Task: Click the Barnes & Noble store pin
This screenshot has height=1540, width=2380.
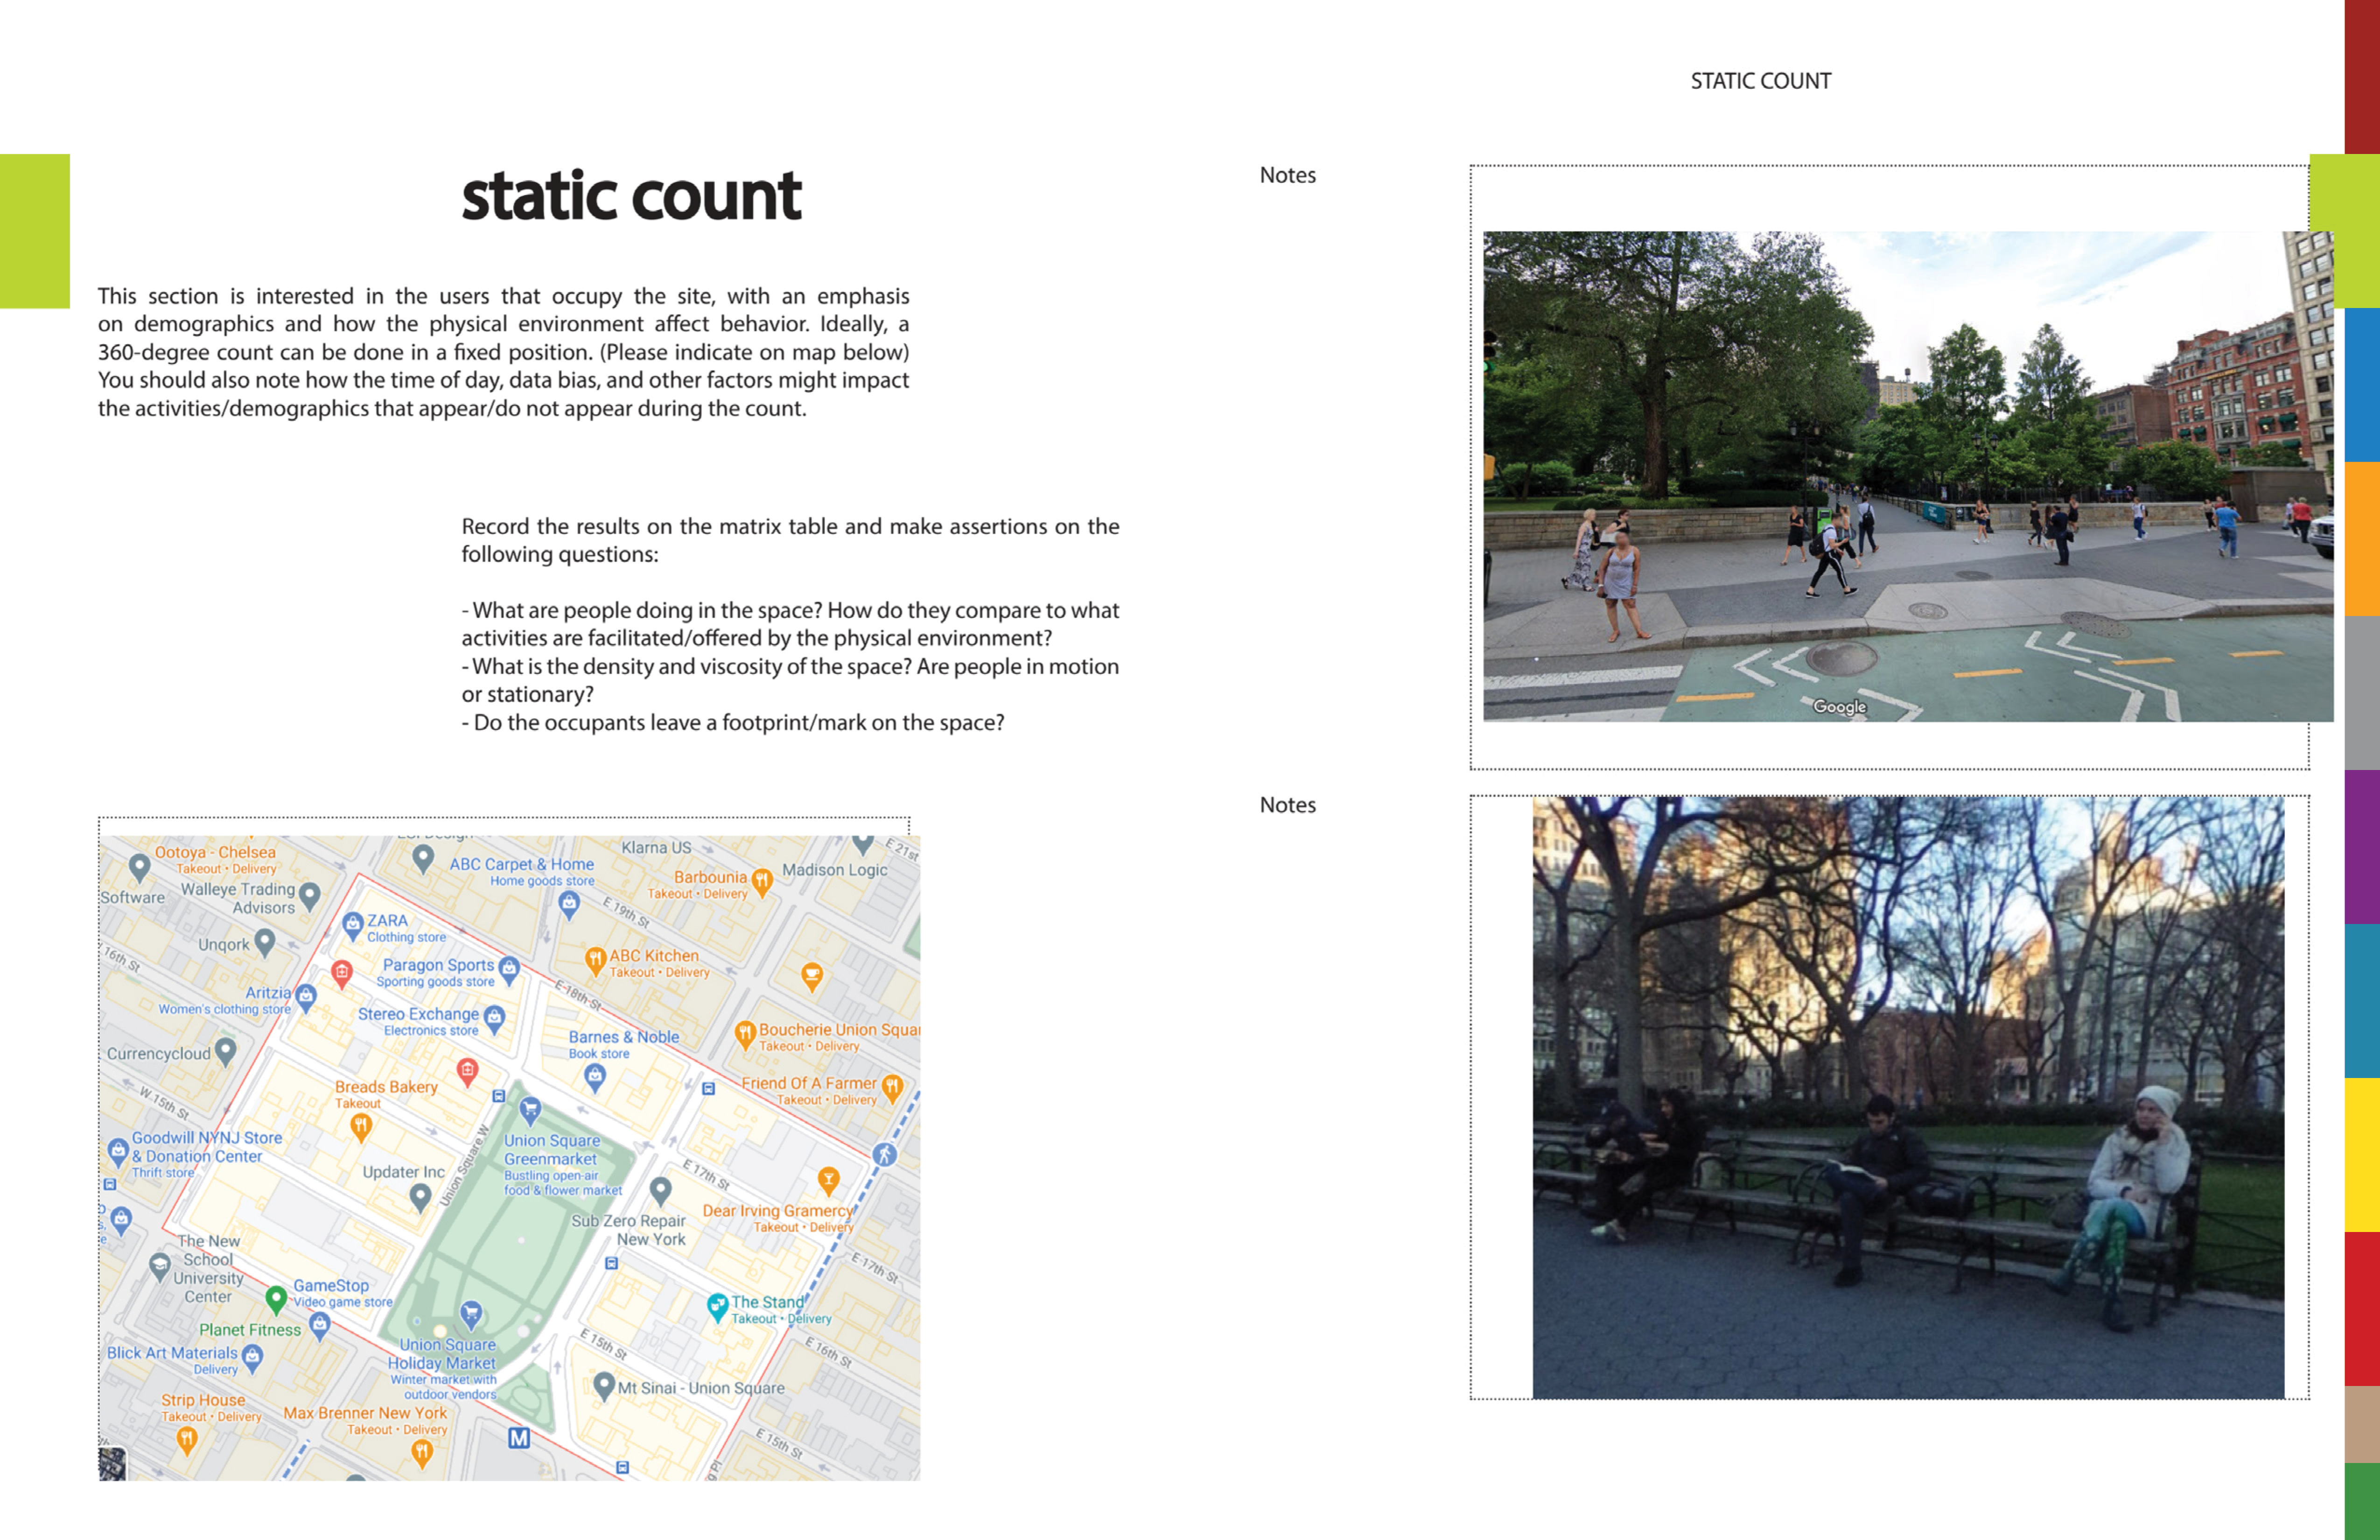Action: 595,1076
